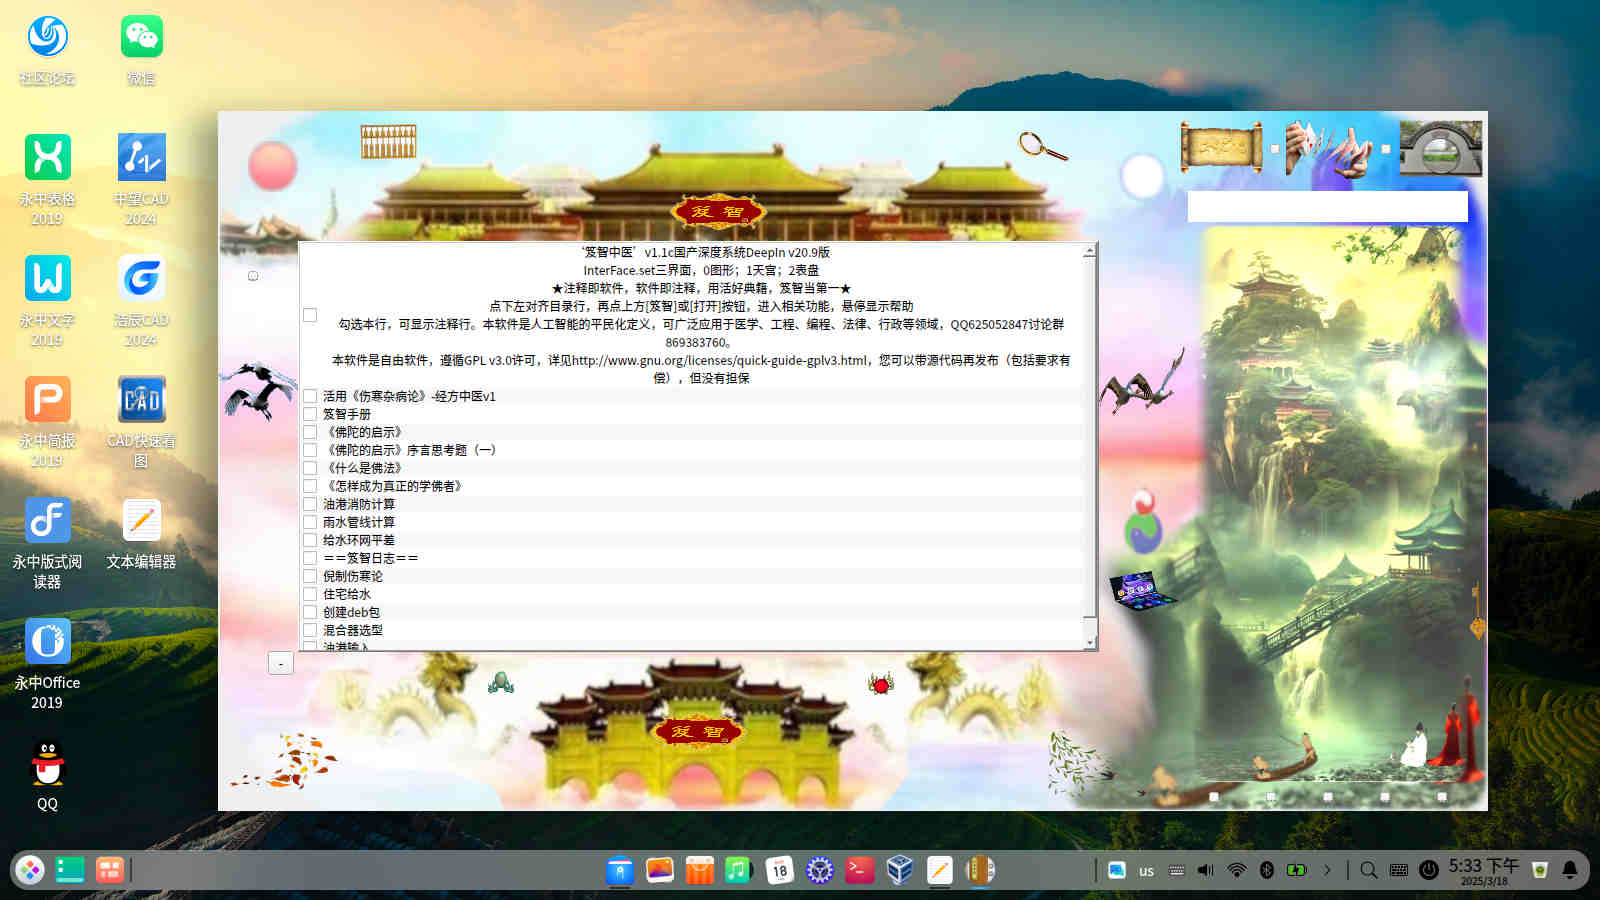Check the 雨水管线计算 checkbox

pyautogui.click(x=310, y=522)
